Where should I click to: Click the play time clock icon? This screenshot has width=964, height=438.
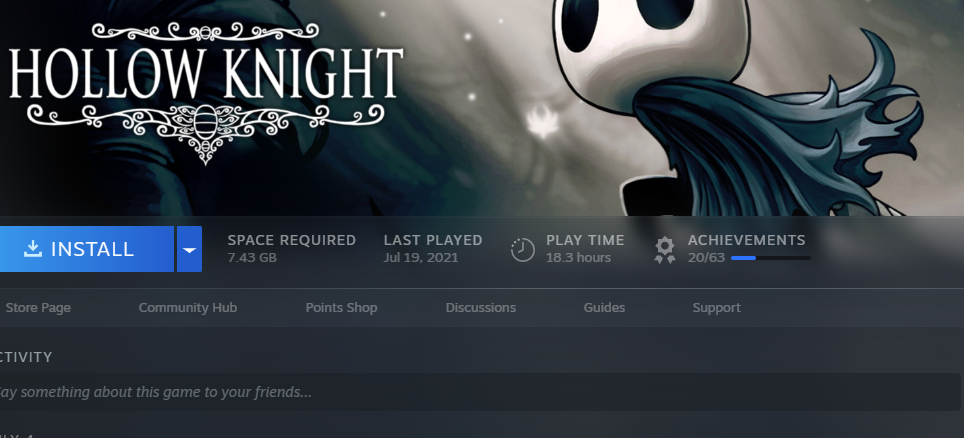click(523, 249)
